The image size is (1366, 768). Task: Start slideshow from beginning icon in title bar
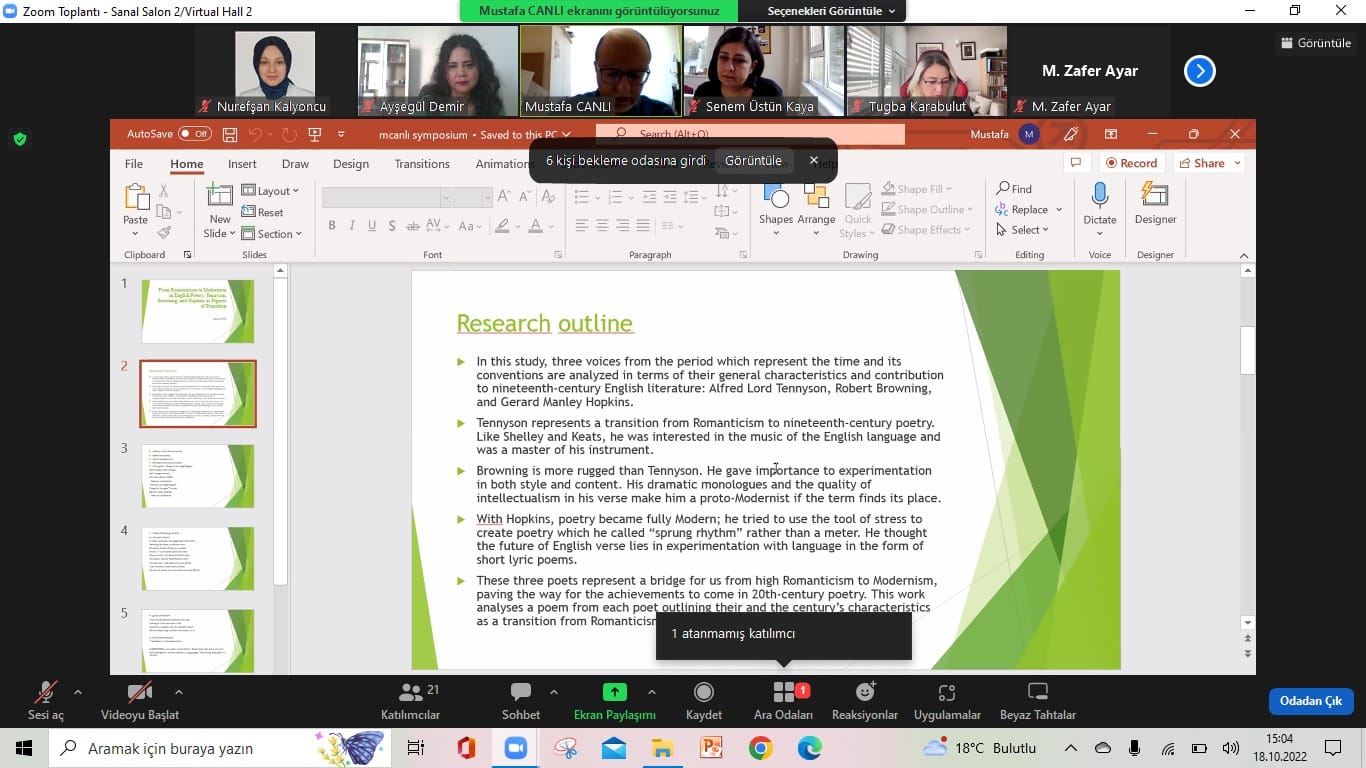coord(315,134)
